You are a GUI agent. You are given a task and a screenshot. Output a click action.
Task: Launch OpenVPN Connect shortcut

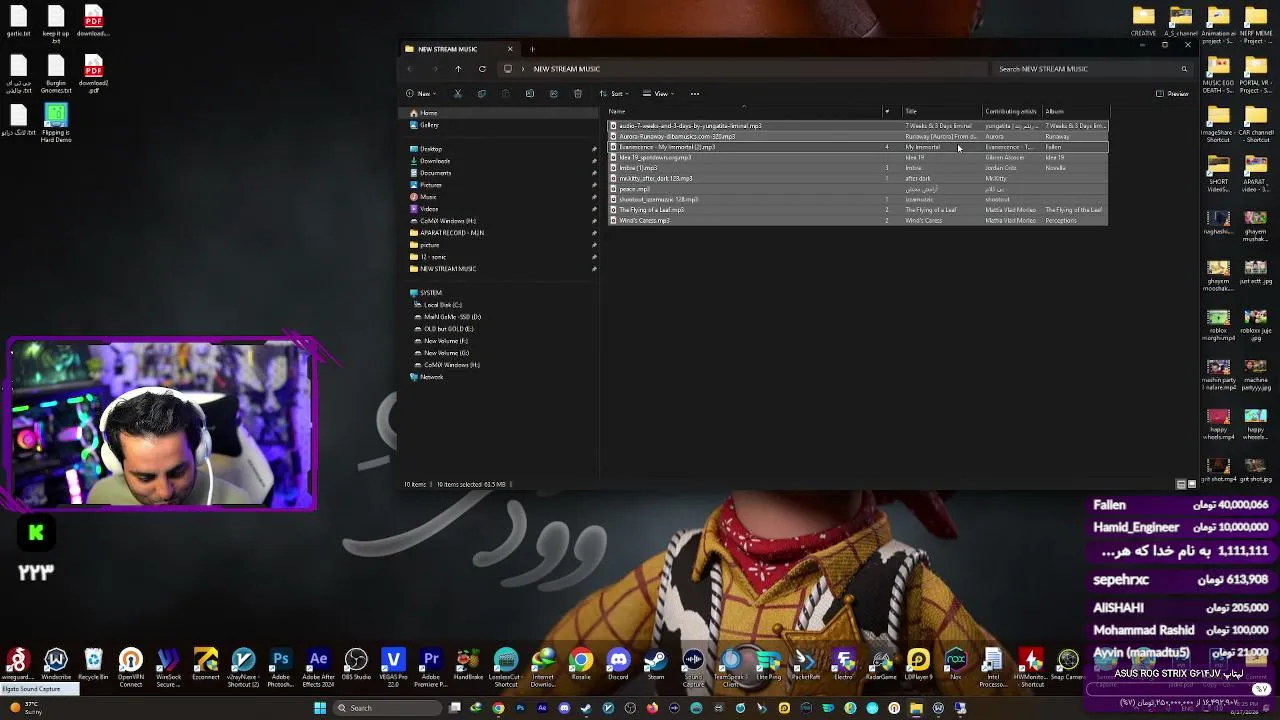click(x=131, y=667)
